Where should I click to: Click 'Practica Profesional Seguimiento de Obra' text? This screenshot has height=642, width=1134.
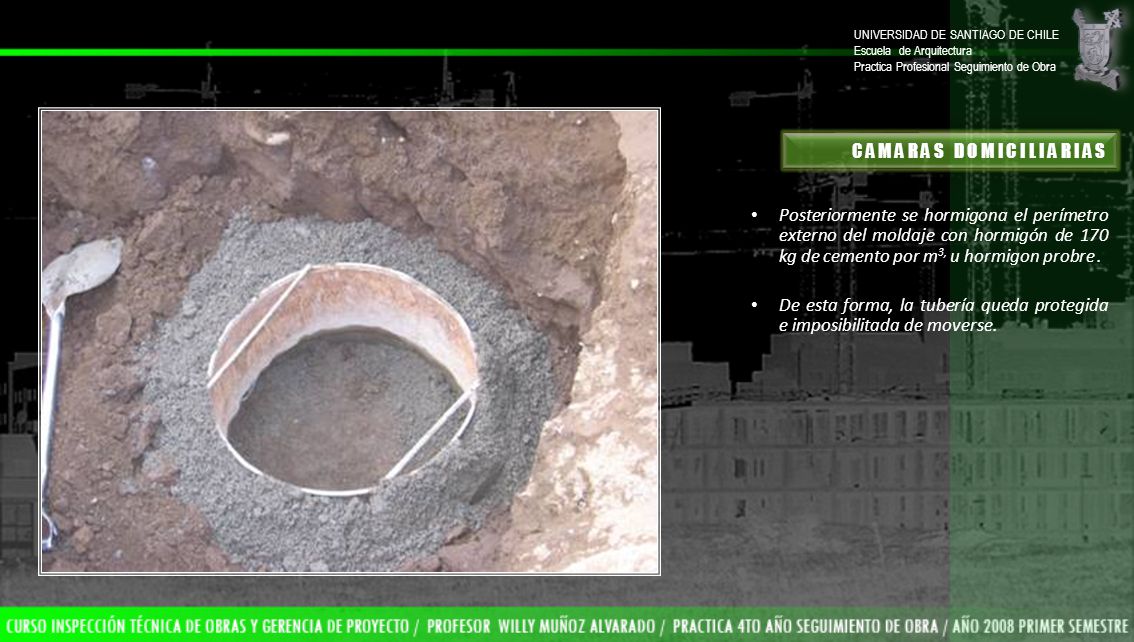point(954,67)
